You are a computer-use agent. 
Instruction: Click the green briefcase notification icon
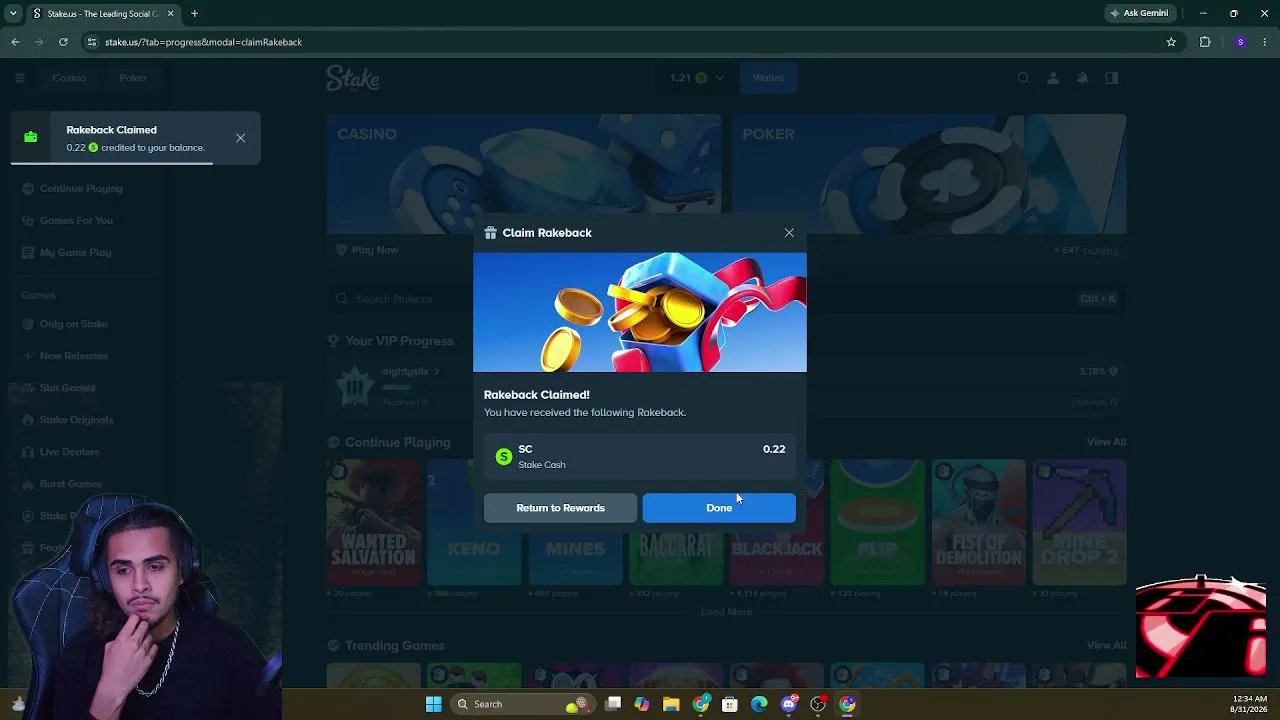click(31, 138)
